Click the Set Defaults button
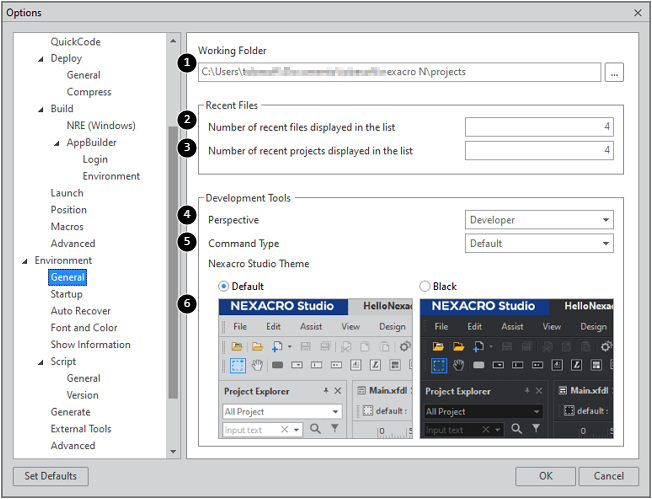The height and width of the screenshot is (499, 652). click(x=51, y=476)
